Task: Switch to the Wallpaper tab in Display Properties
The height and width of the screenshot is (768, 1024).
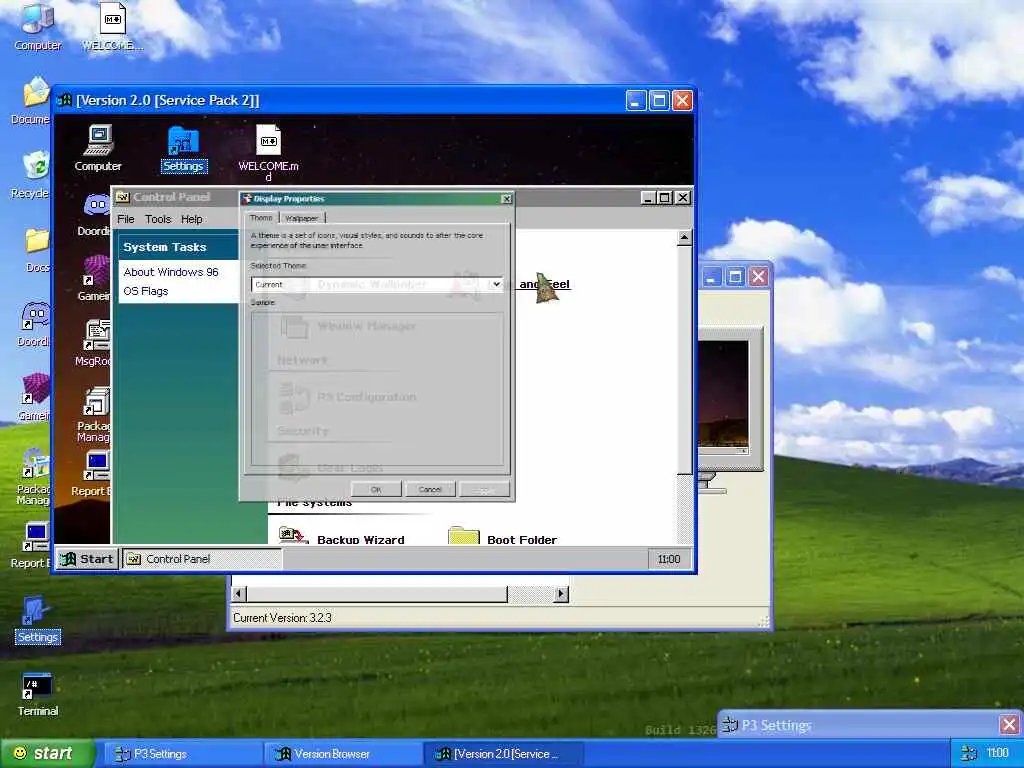Action: 302,218
